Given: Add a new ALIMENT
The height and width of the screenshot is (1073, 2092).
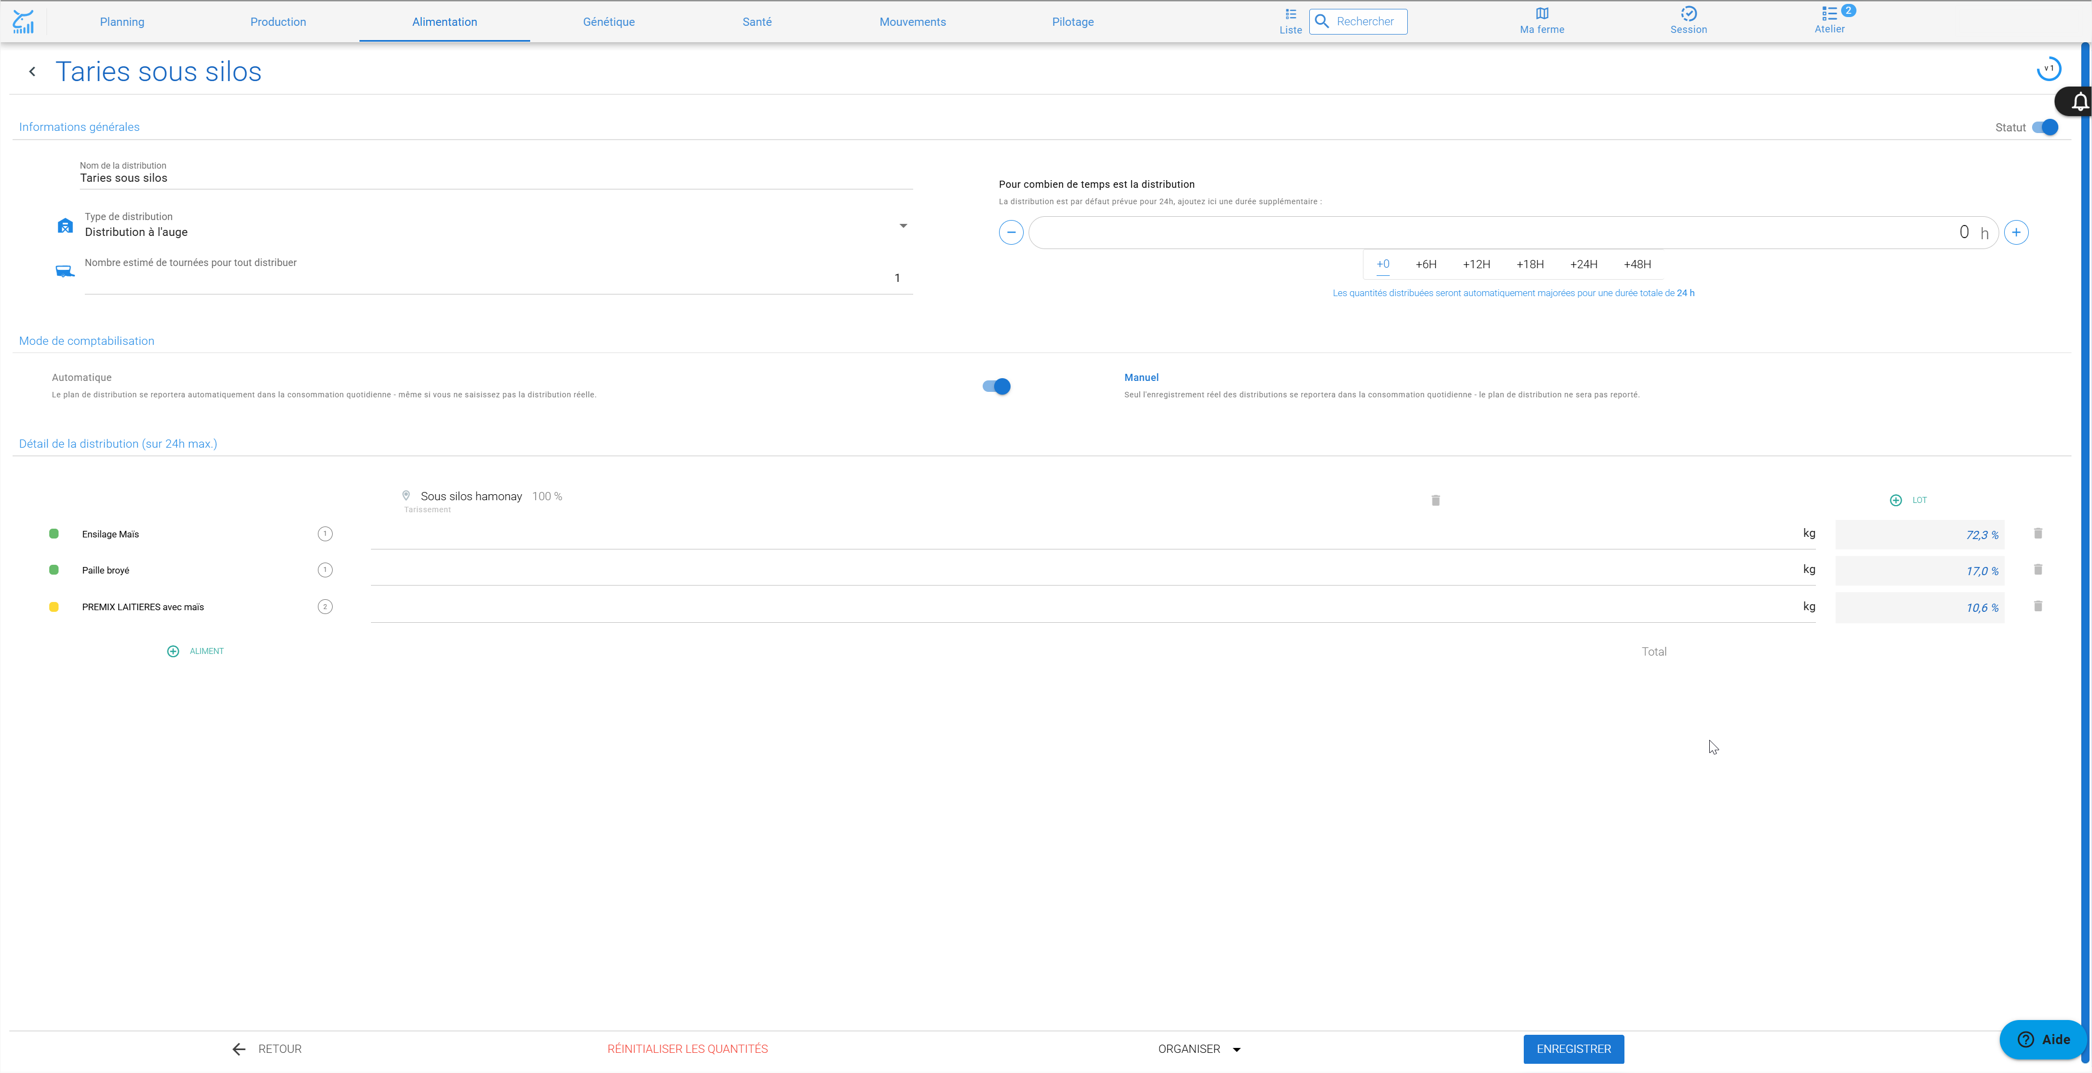Looking at the screenshot, I should tap(195, 651).
